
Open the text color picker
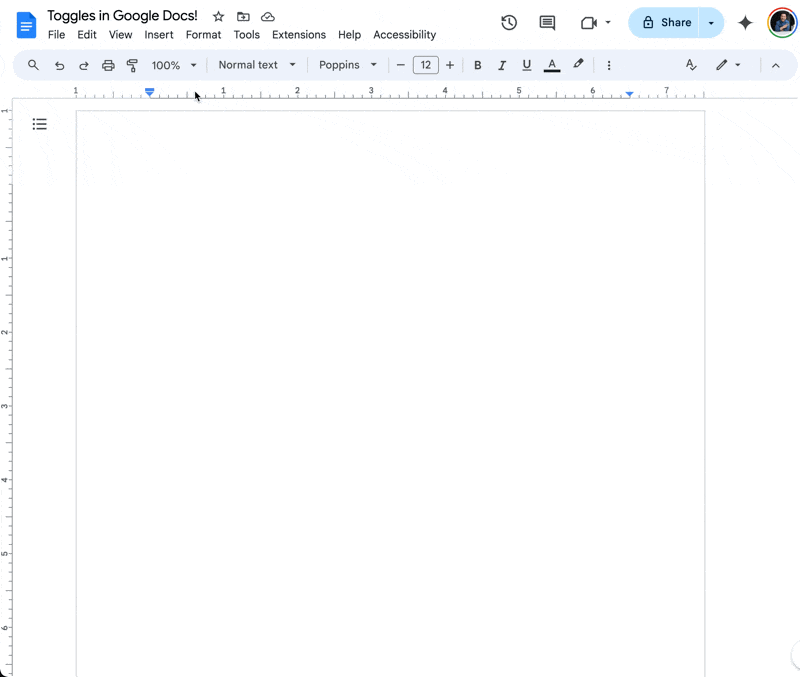pyautogui.click(x=552, y=65)
